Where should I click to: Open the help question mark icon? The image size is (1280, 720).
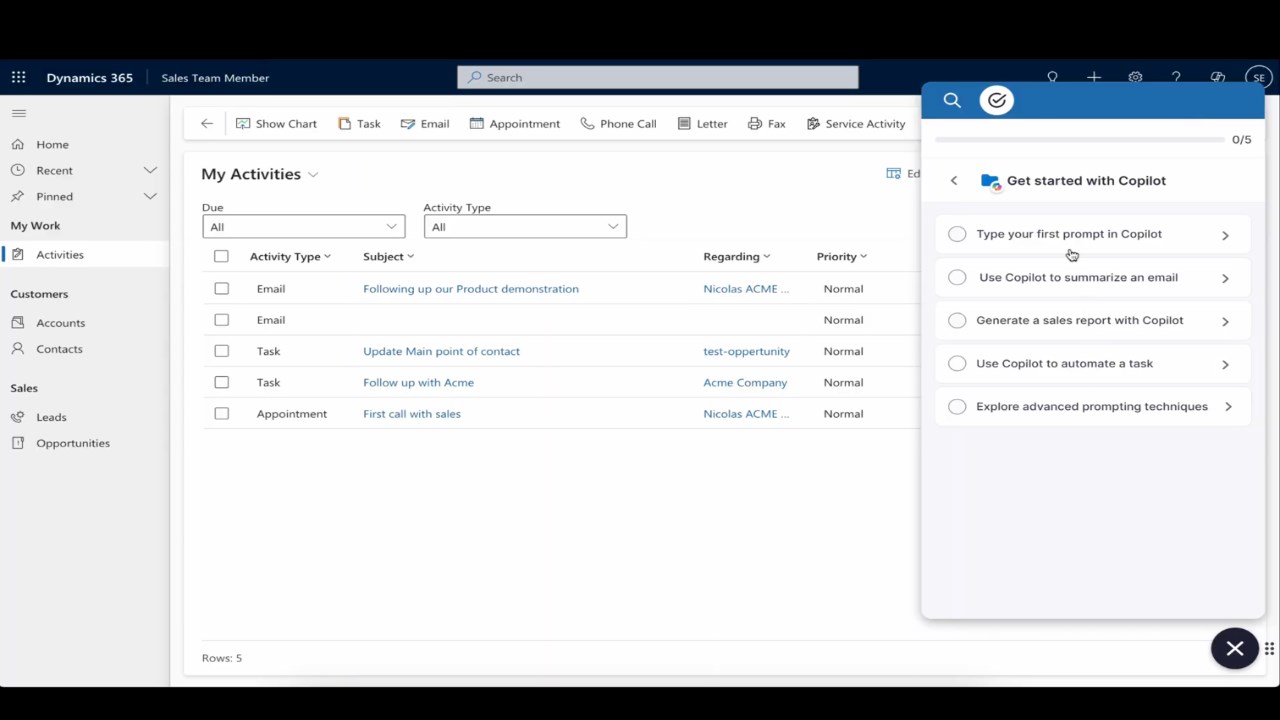tap(1176, 77)
